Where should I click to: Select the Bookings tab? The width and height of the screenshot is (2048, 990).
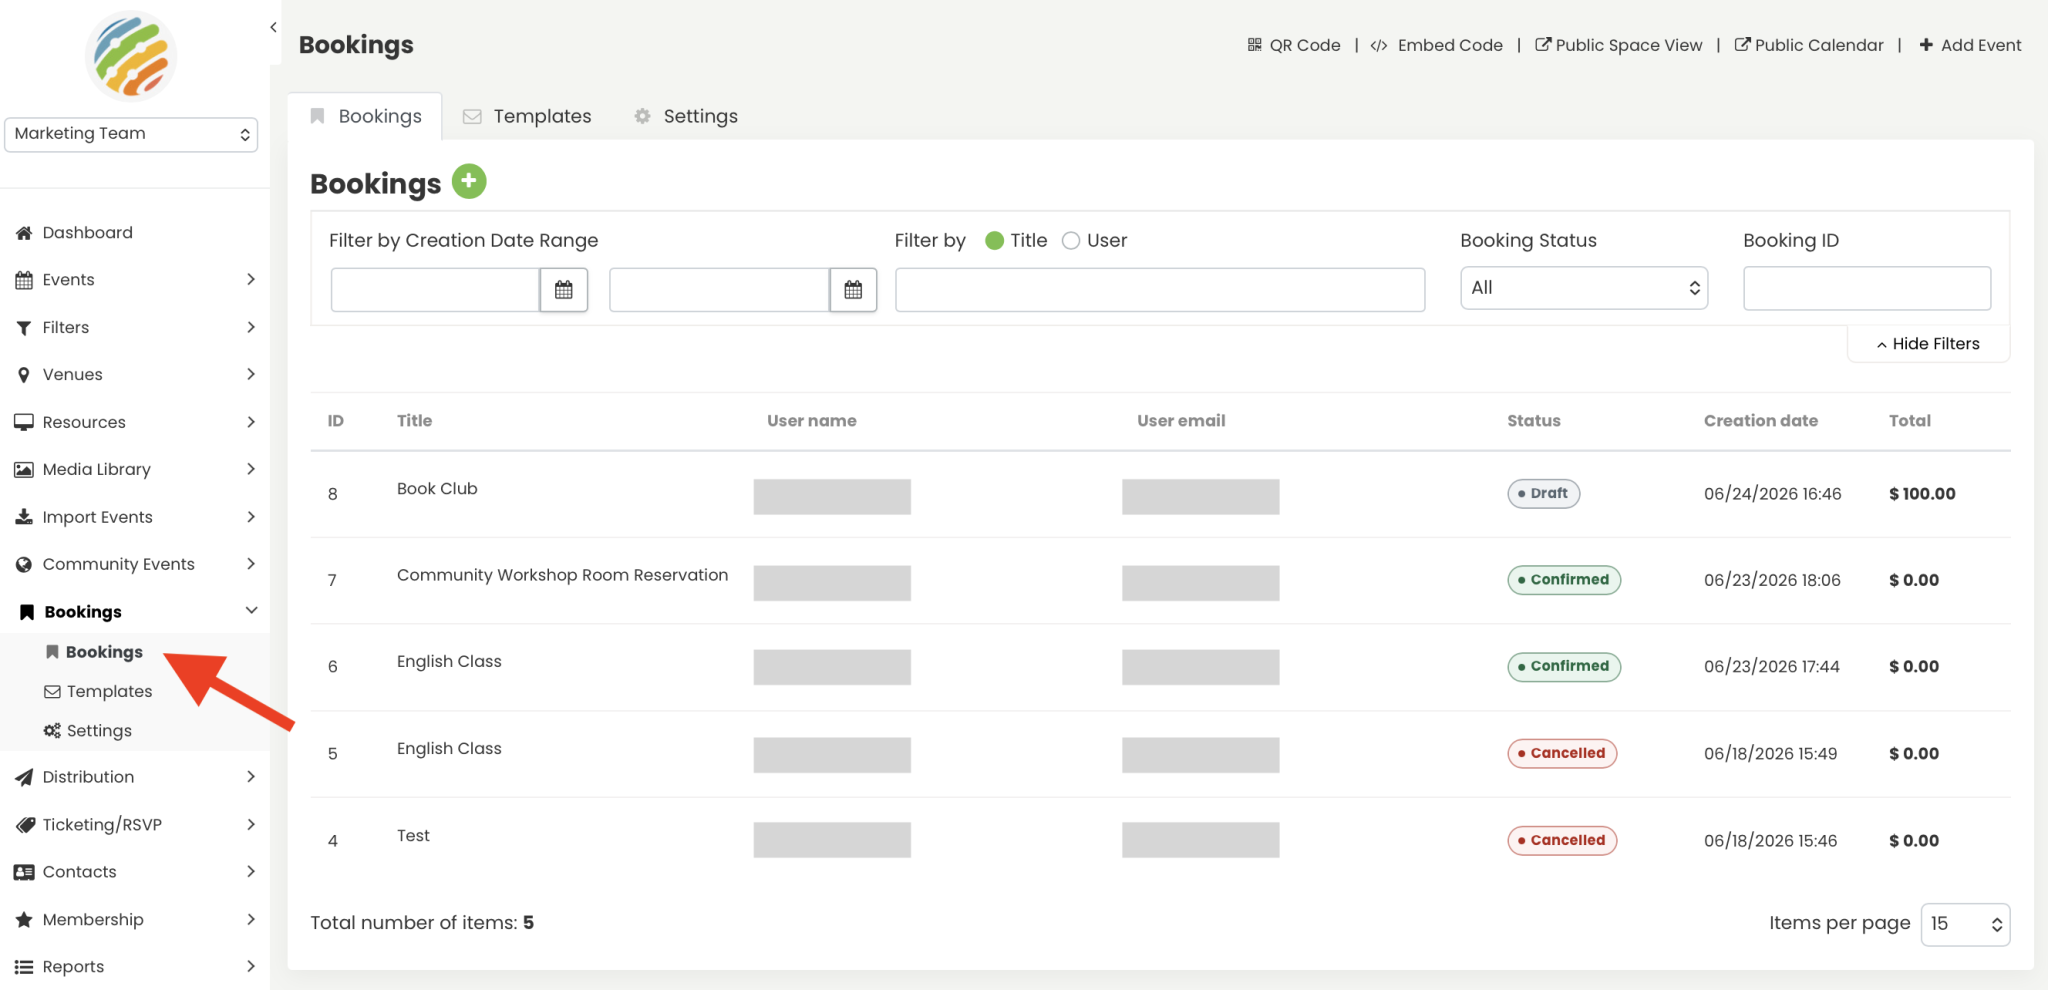366,117
